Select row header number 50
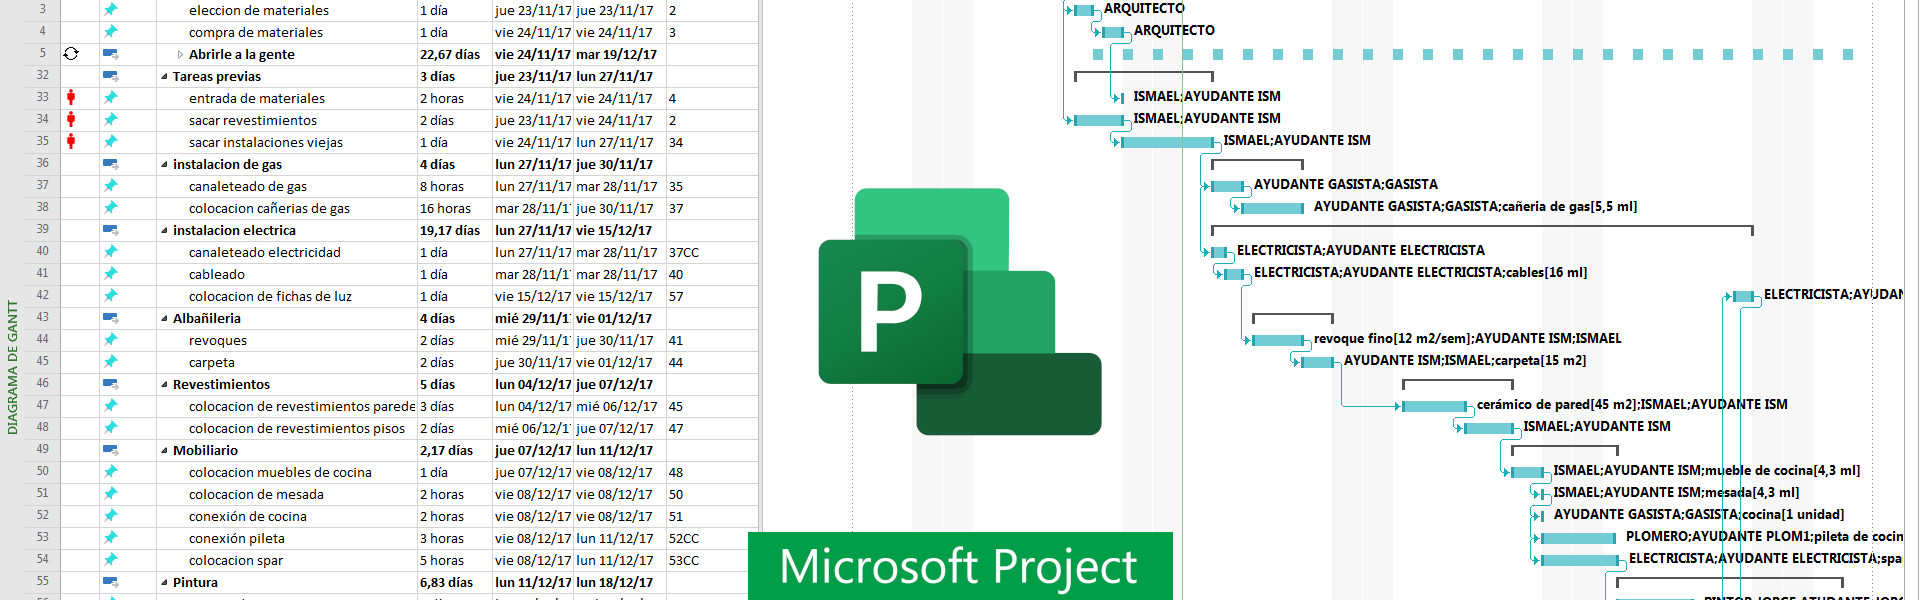Image resolution: width=1920 pixels, height=600 pixels. click(x=43, y=471)
